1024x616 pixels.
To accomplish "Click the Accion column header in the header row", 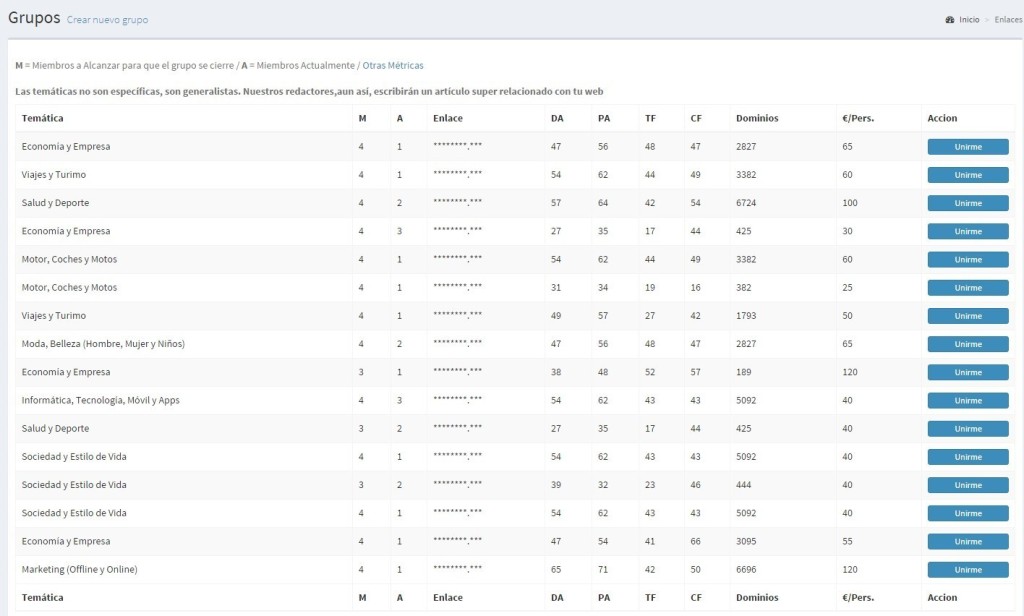I will (942, 118).
